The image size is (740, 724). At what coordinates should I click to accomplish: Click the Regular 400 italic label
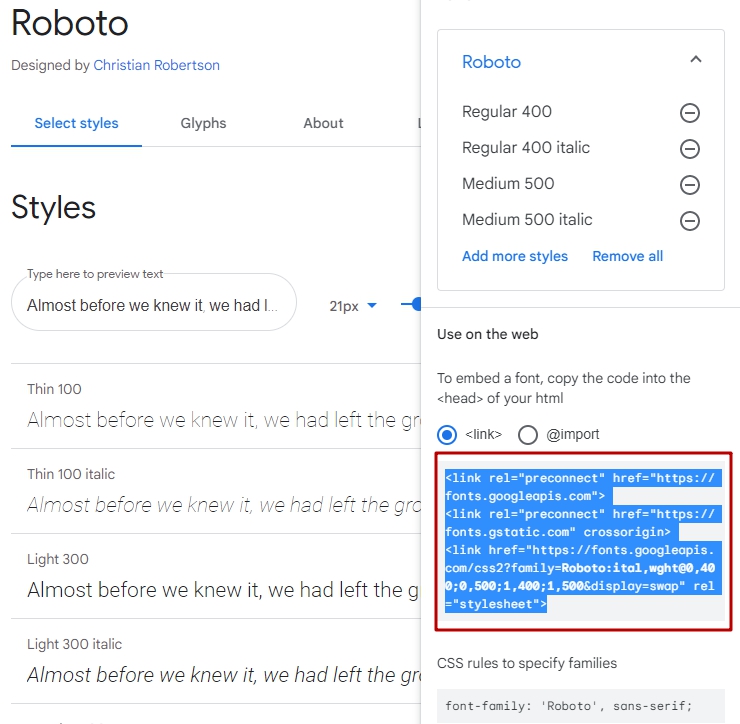pos(526,148)
